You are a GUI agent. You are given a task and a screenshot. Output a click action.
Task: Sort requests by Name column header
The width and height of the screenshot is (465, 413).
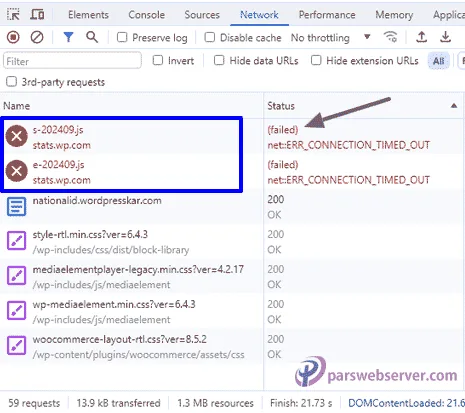[132, 106]
